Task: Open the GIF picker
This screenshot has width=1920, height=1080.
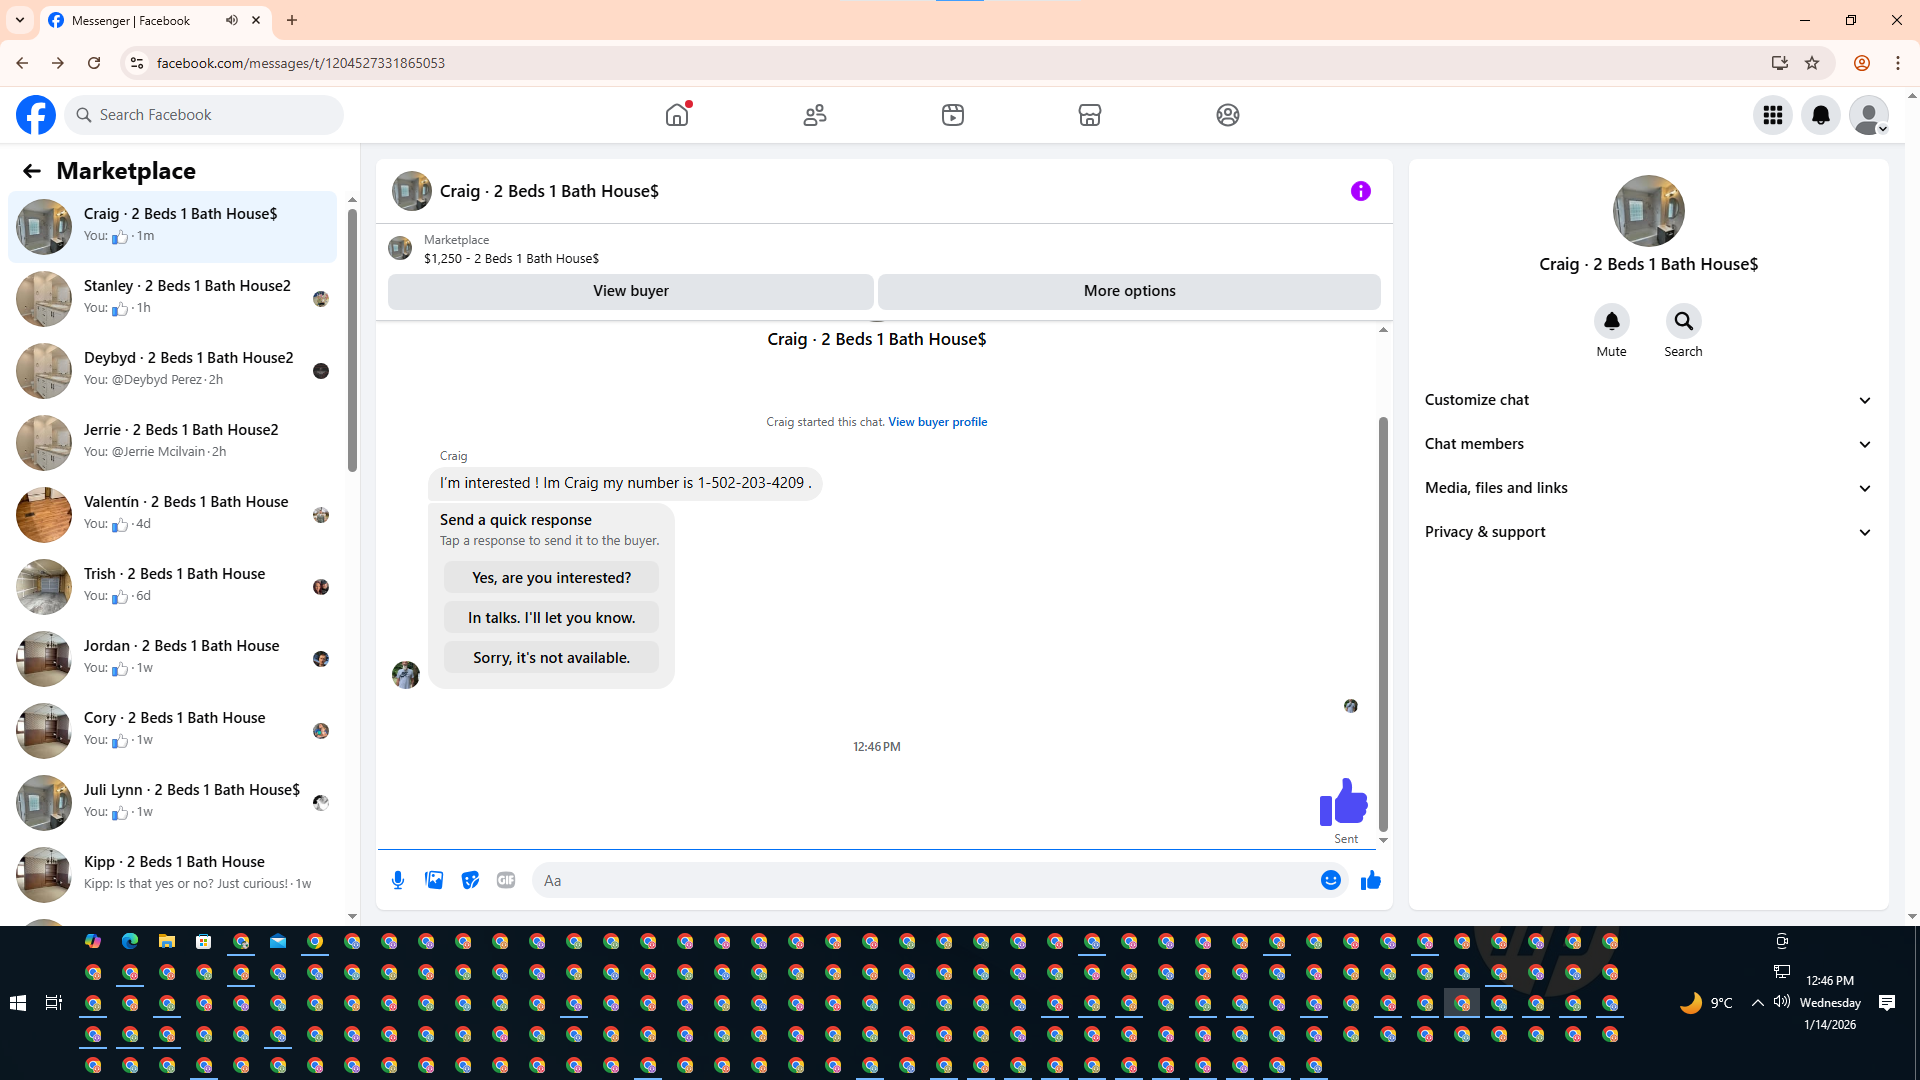Action: (506, 880)
